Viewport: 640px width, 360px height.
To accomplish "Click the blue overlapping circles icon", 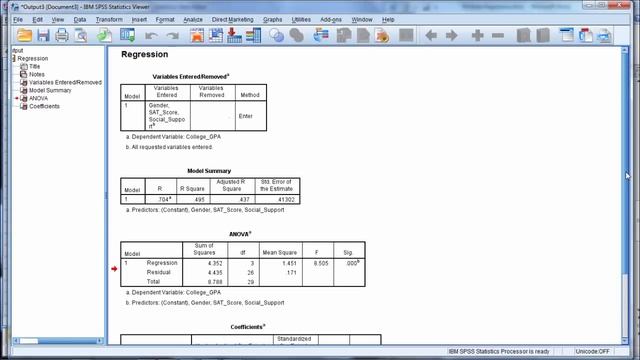I will [x=277, y=36].
